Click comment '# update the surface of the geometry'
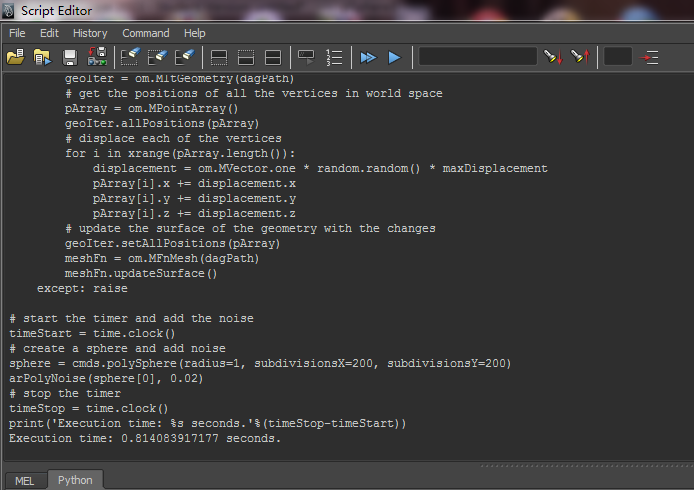The image size is (694, 490). [x=251, y=229]
